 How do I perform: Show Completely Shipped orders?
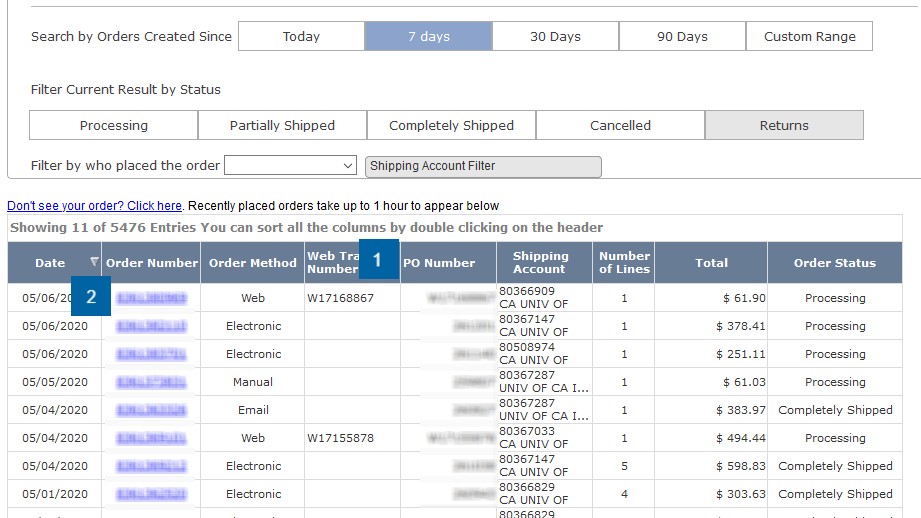451,125
